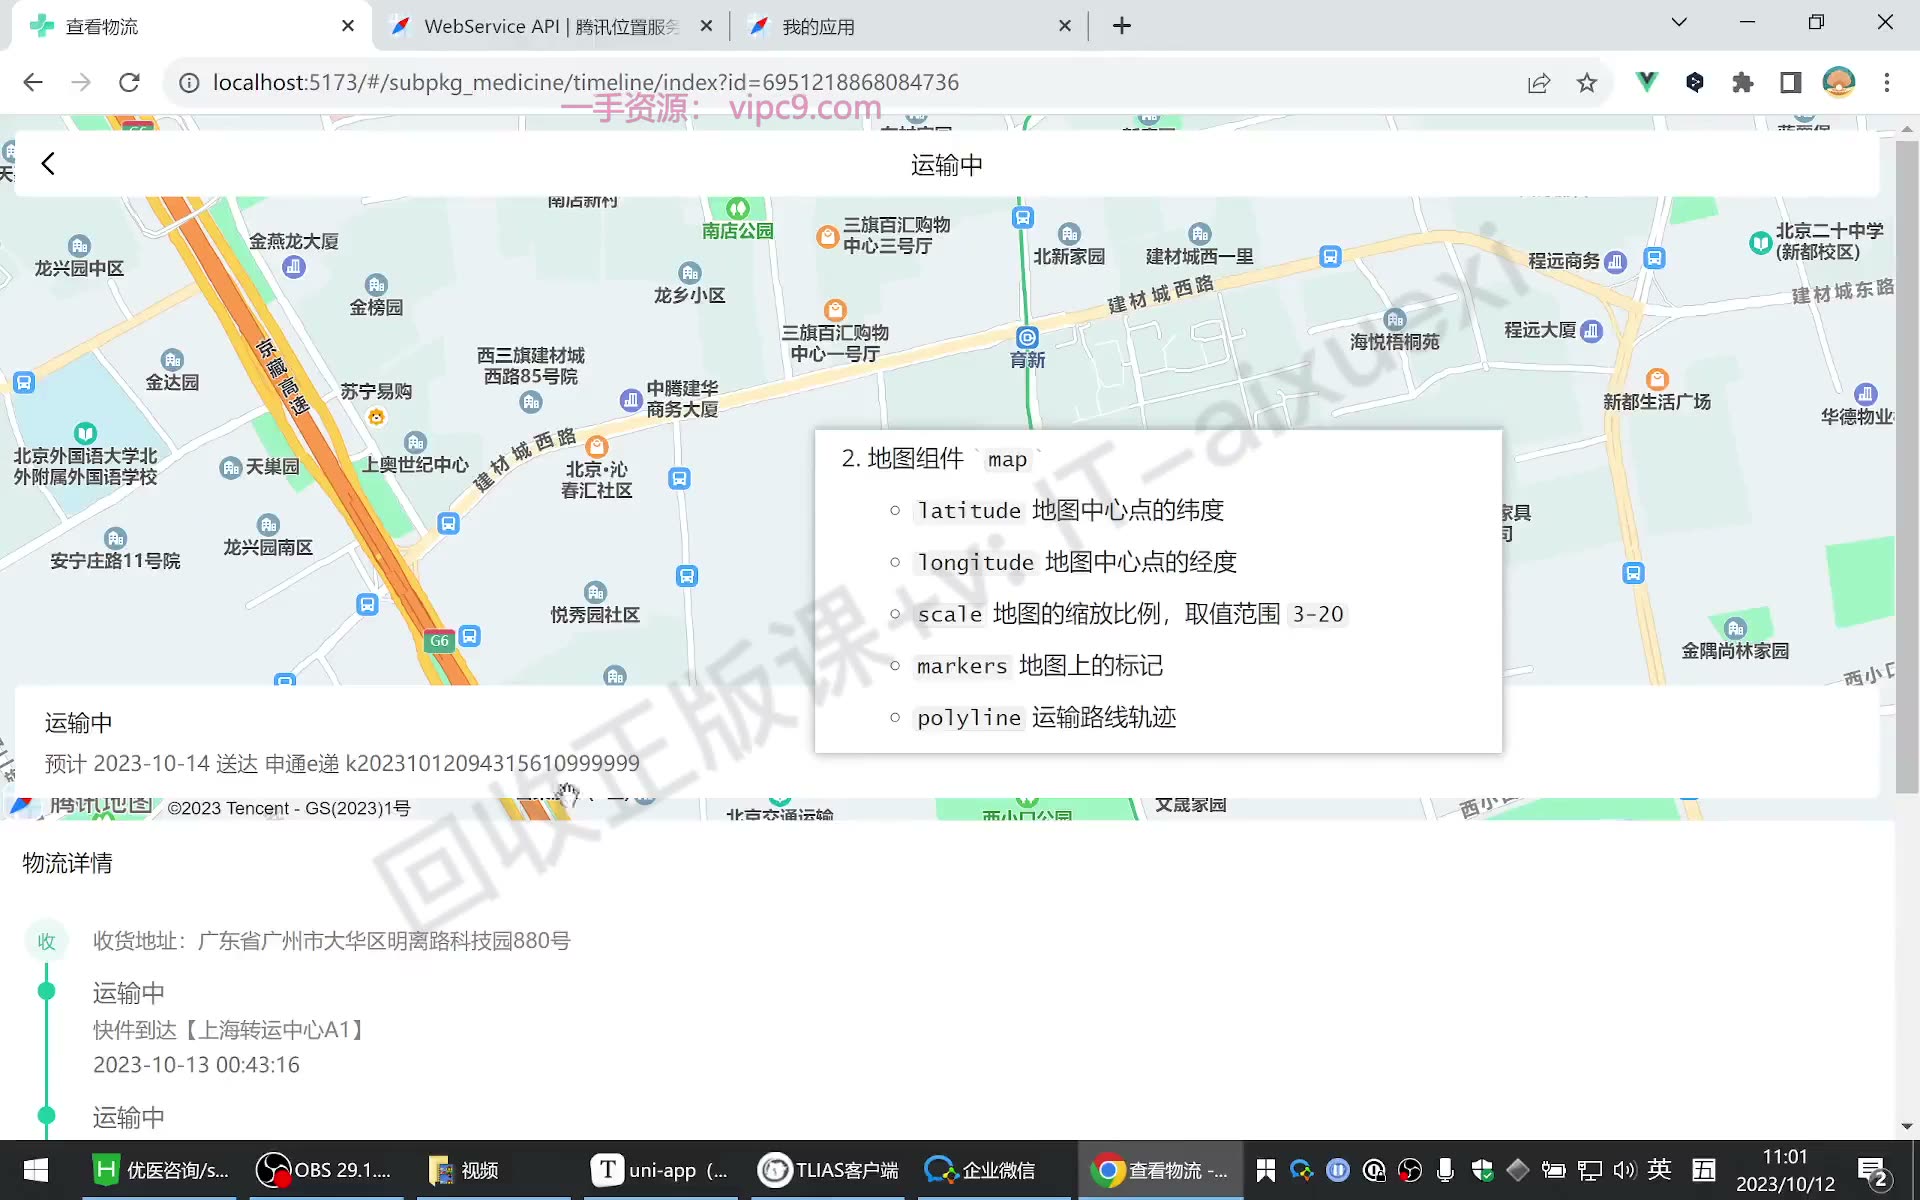Click the 三旗百汇购物中心三号厅 marker

coord(828,237)
